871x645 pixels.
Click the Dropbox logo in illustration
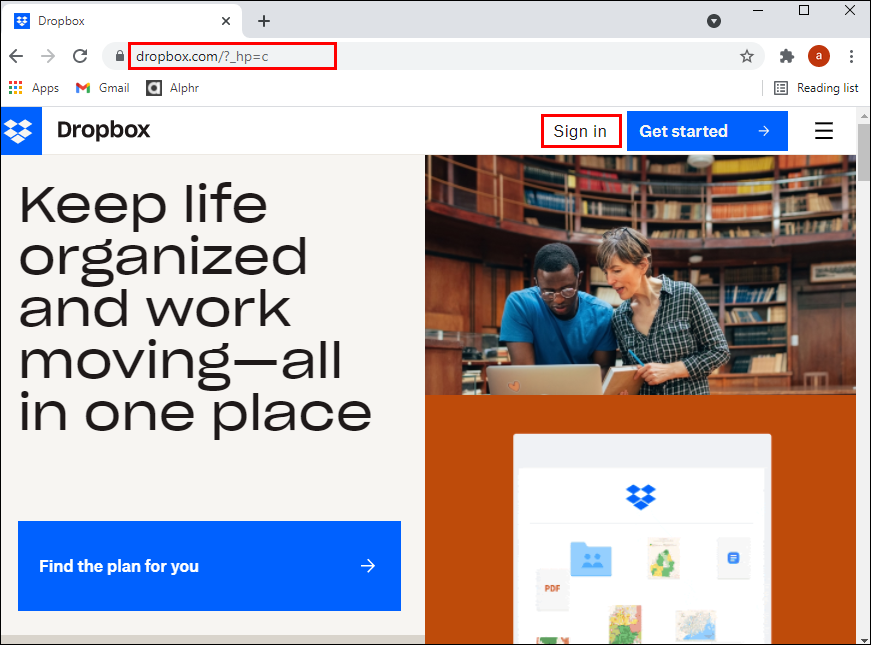tap(640, 497)
